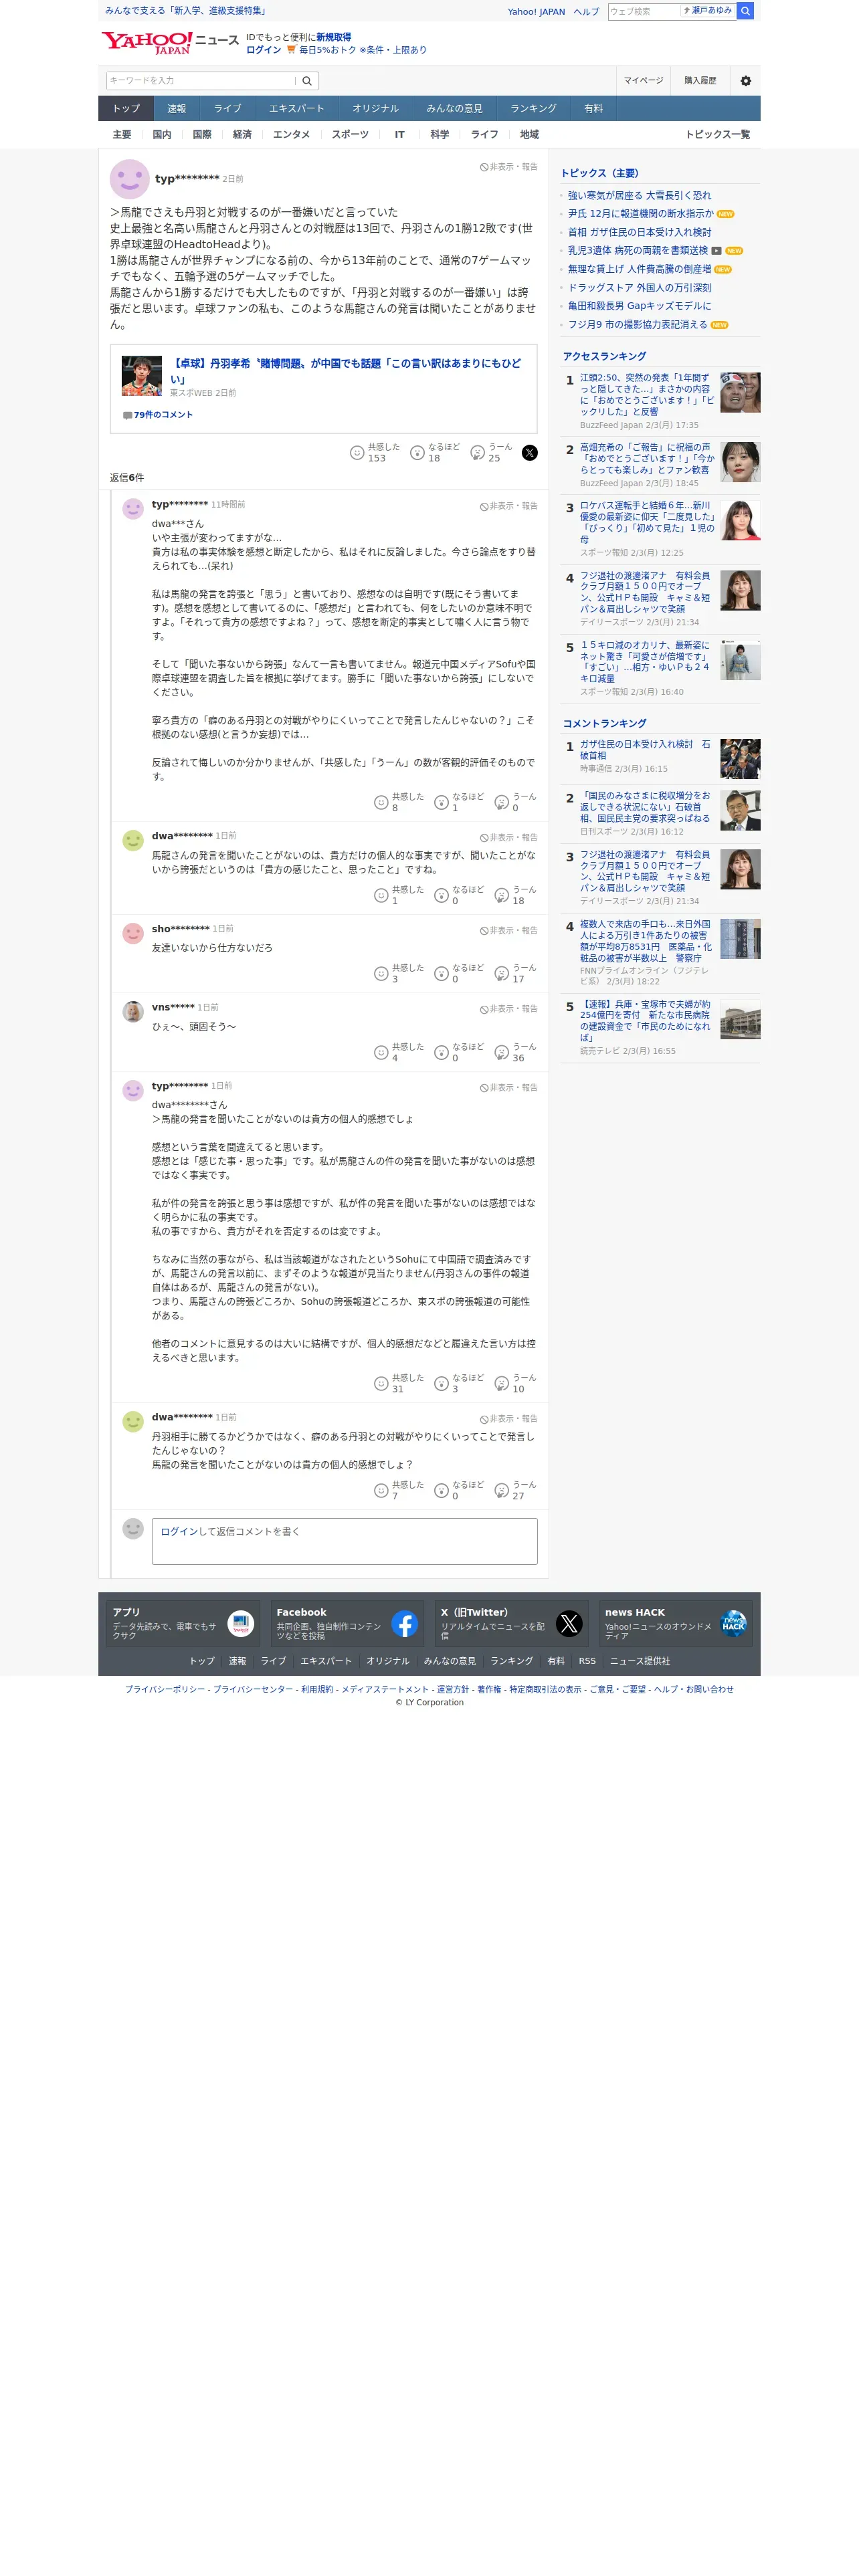Click the 瀬戸あゆみ search suggestion
Image resolution: width=859 pixels, height=2576 pixels.
[x=708, y=11]
